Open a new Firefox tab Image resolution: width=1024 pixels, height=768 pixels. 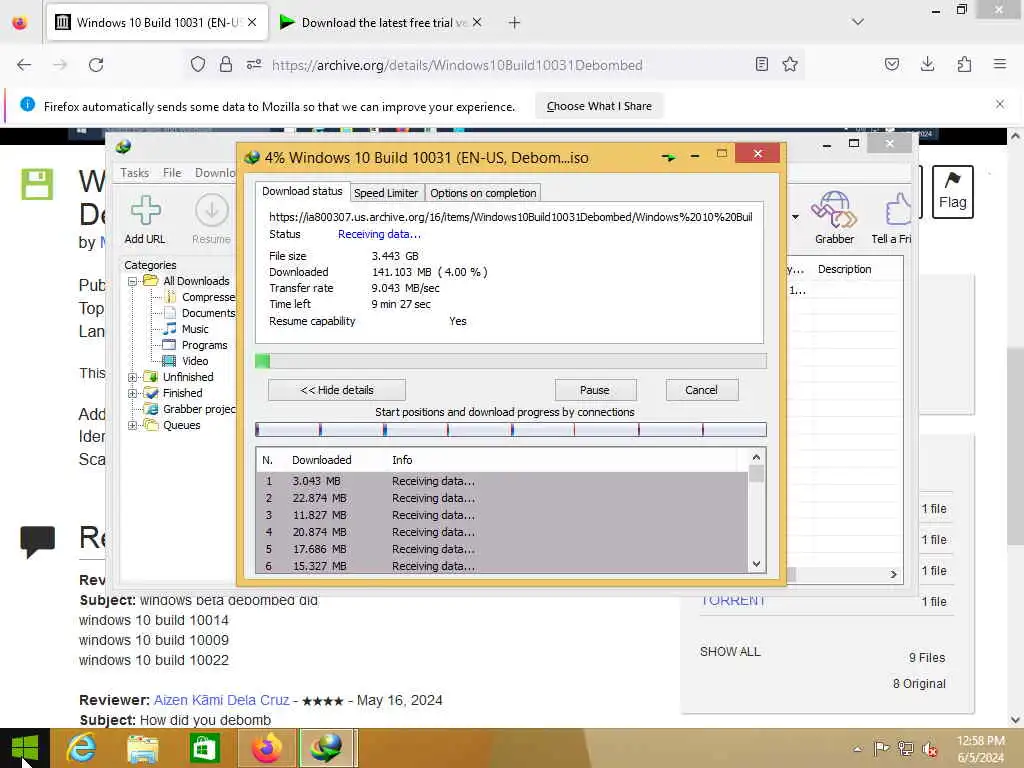coord(514,22)
